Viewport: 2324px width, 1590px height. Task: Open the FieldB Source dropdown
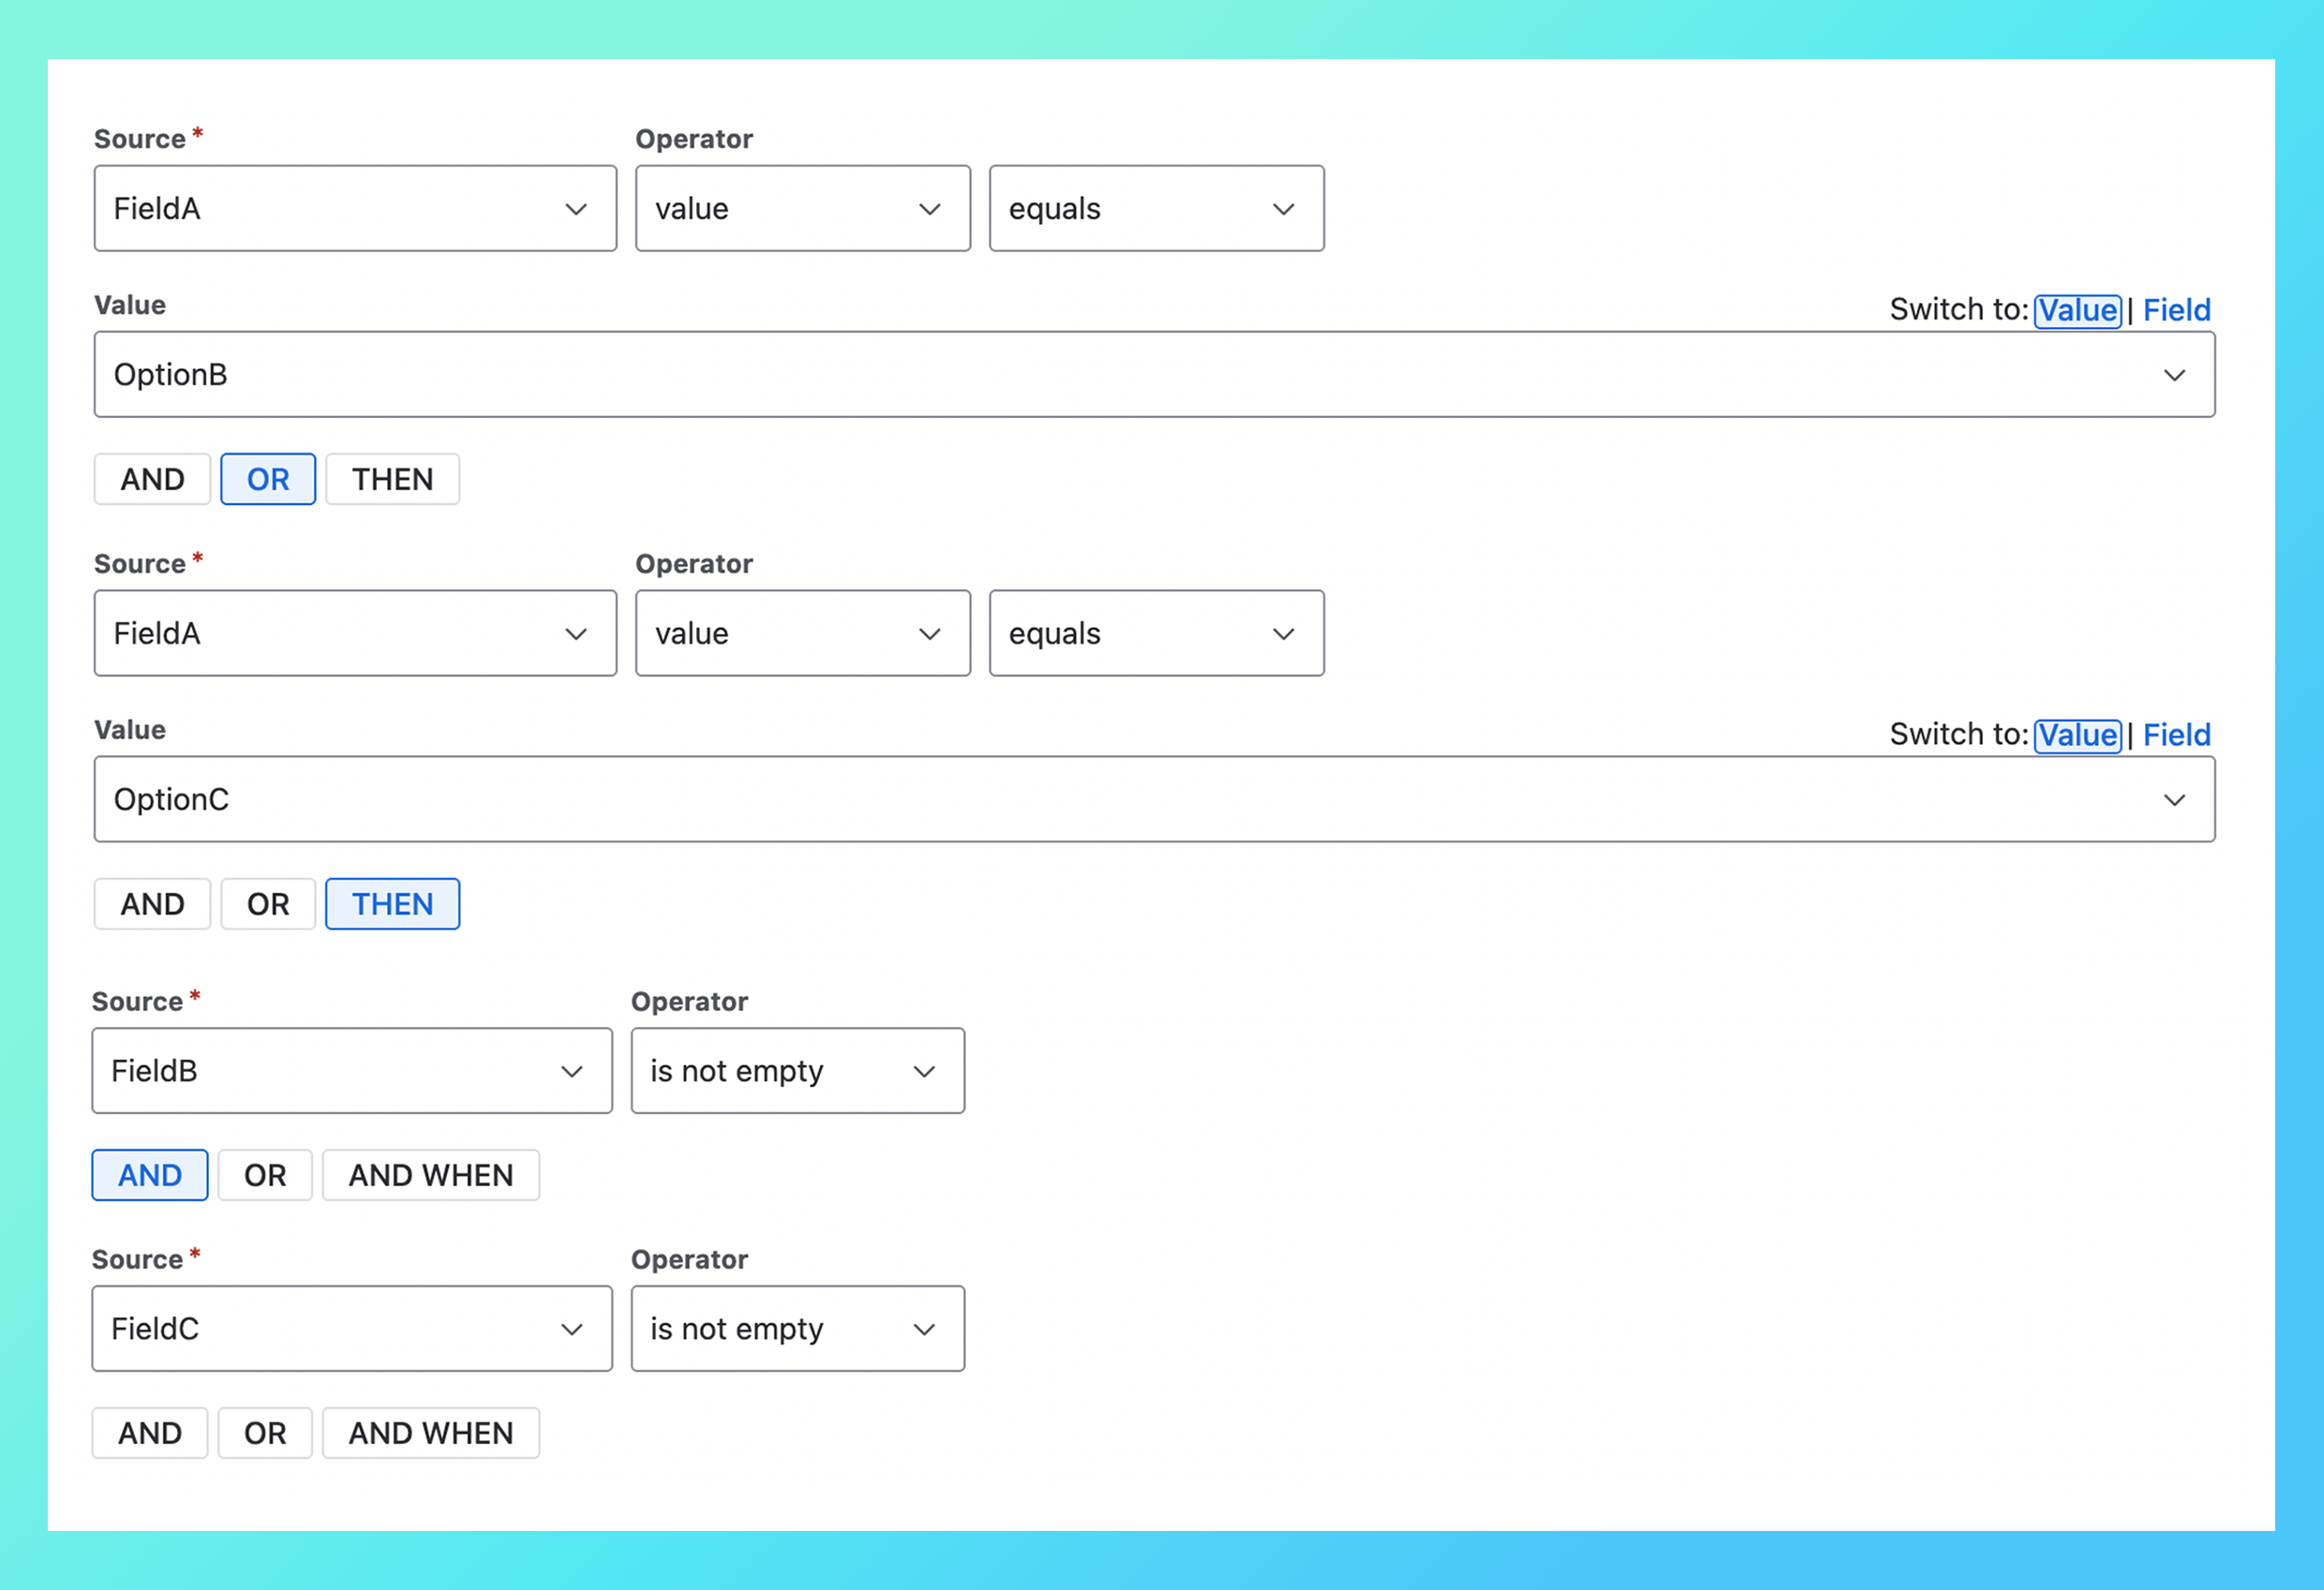point(351,1070)
